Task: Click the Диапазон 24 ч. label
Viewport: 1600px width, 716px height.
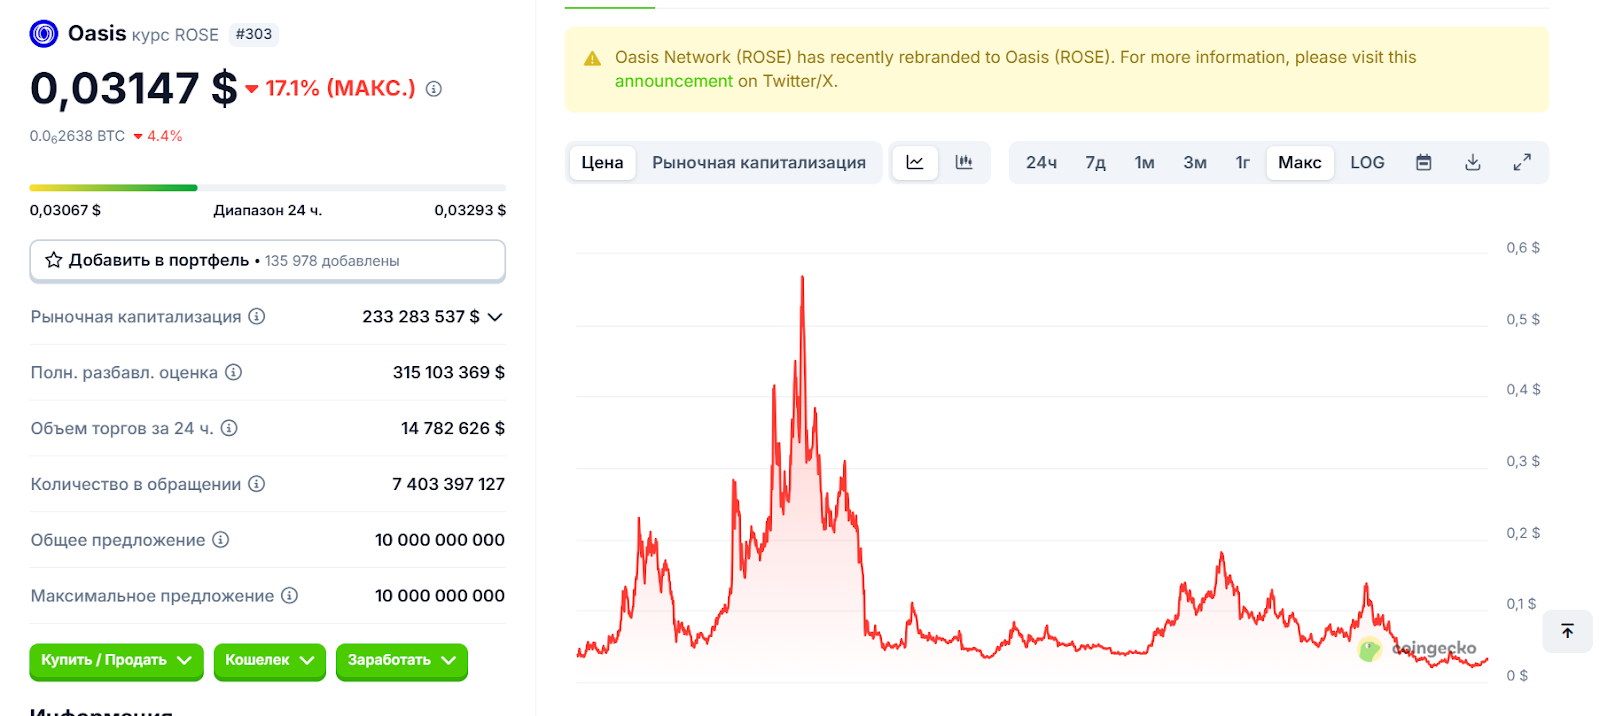Action: point(268,210)
